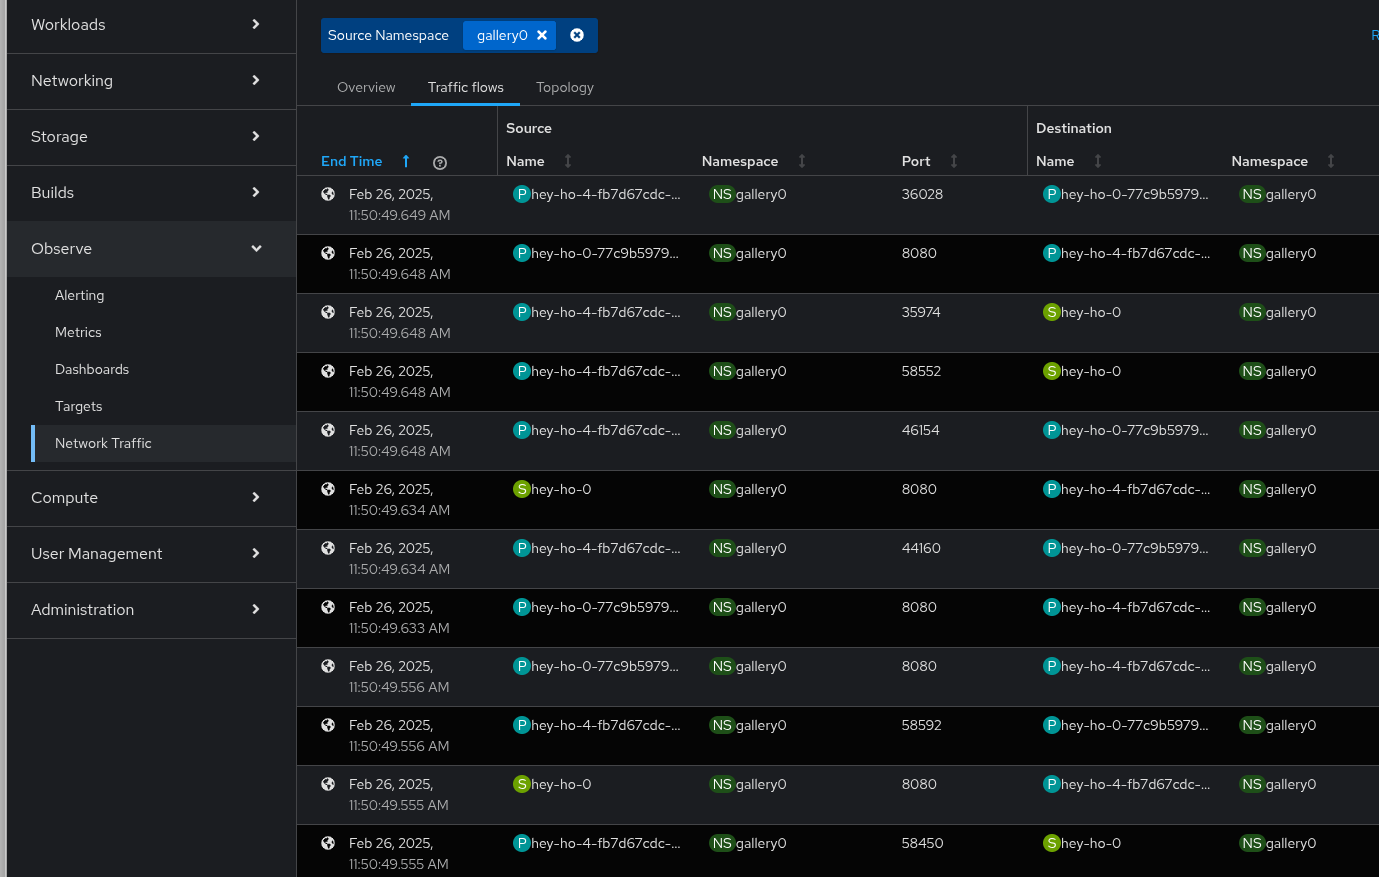The width and height of the screenshot is (1379, 877).
Task: Select flow row with port 36028
Action: [x=921, y=194]
